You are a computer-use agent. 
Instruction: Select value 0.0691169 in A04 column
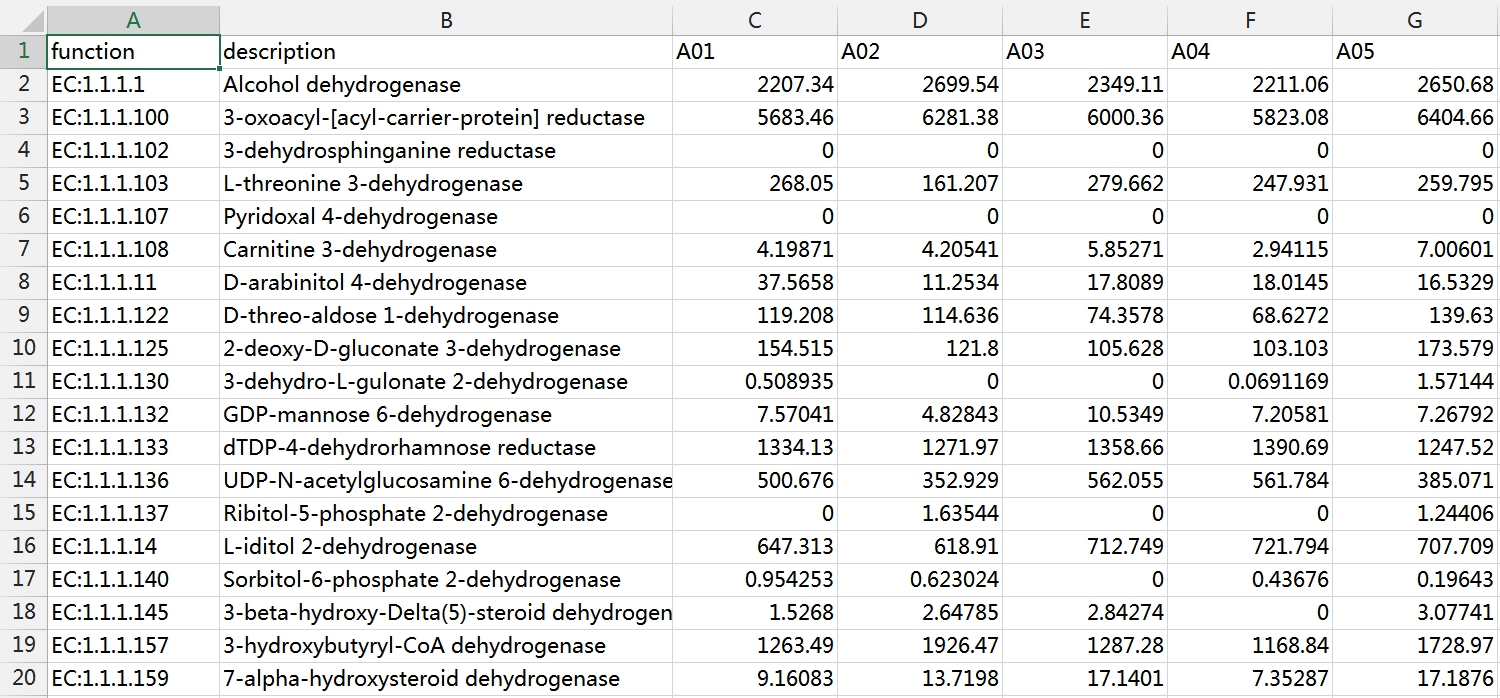coord(1250,382)
